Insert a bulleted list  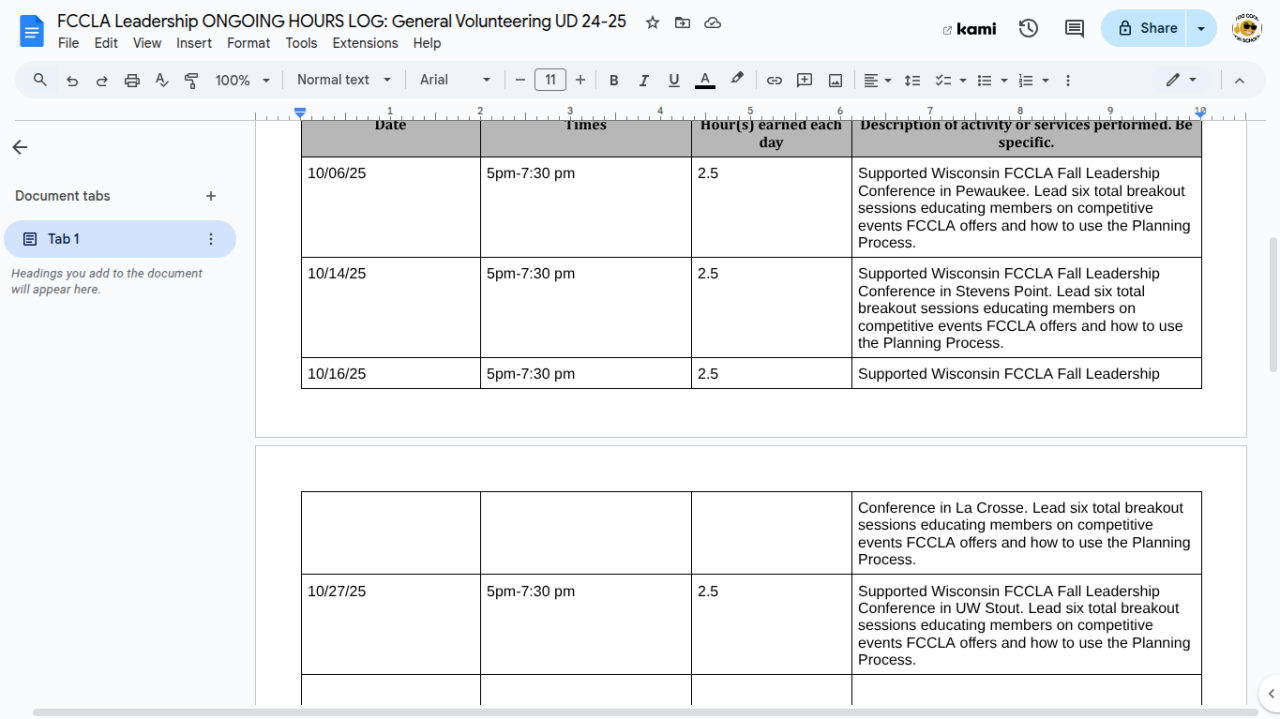pos(984,80)
